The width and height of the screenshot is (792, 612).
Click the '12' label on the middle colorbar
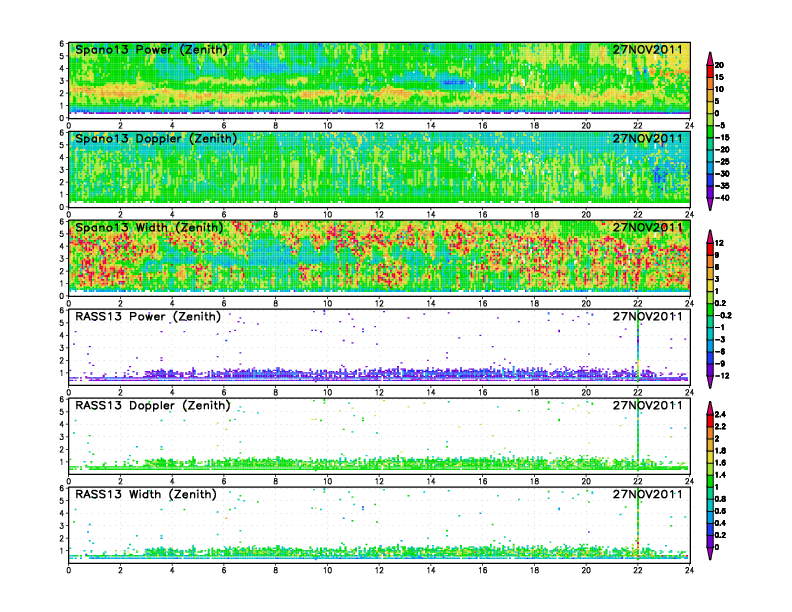click(719, 243)
